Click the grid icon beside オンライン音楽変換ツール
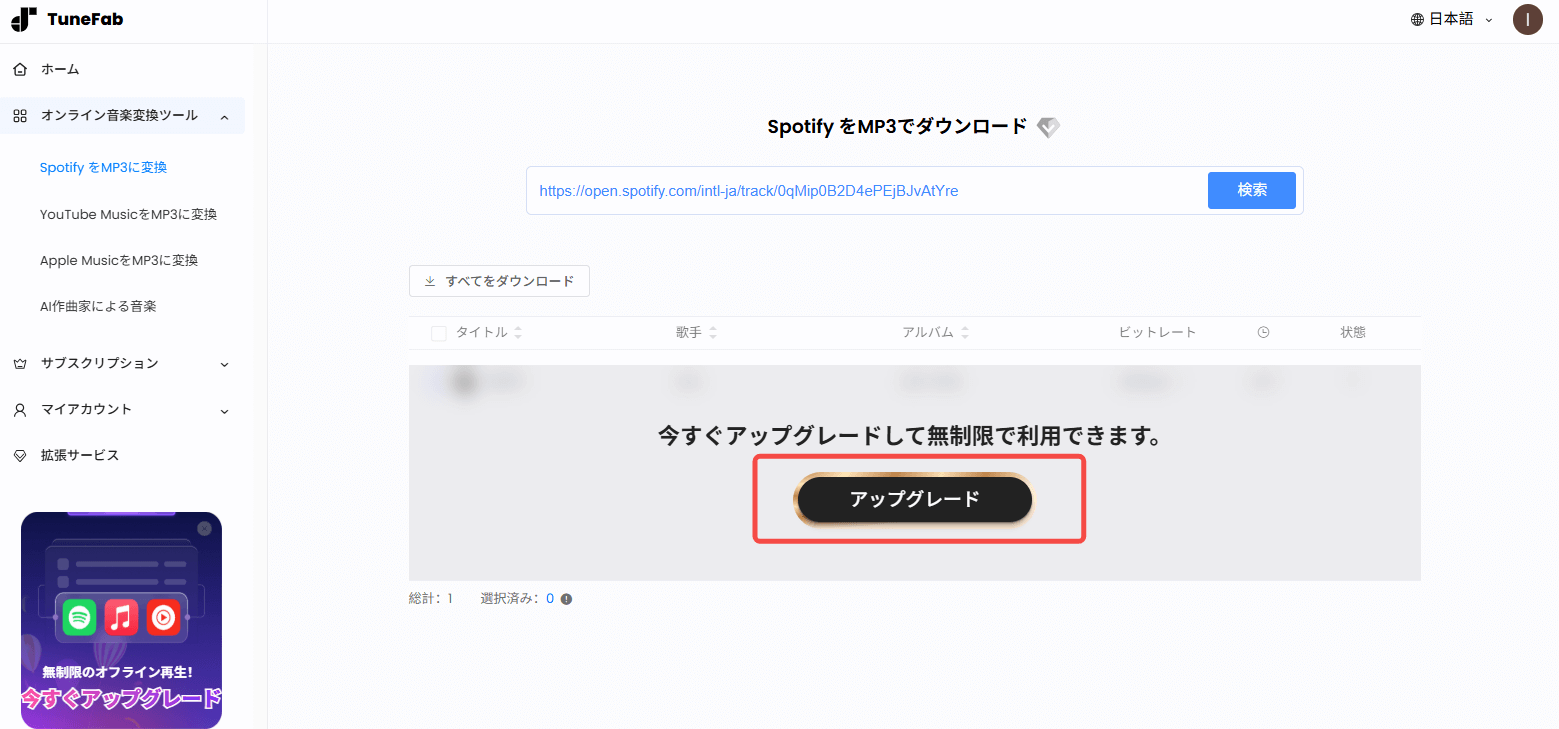The image size is (1559, 729). click(20, 116)
